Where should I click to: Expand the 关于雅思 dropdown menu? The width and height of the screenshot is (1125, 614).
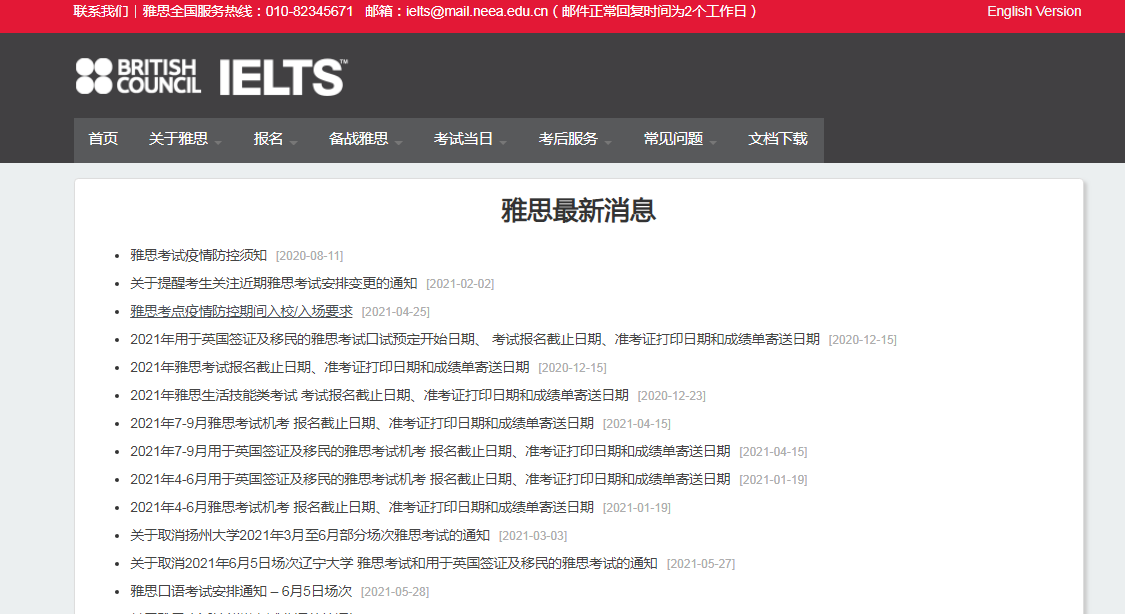click(185, 139)
